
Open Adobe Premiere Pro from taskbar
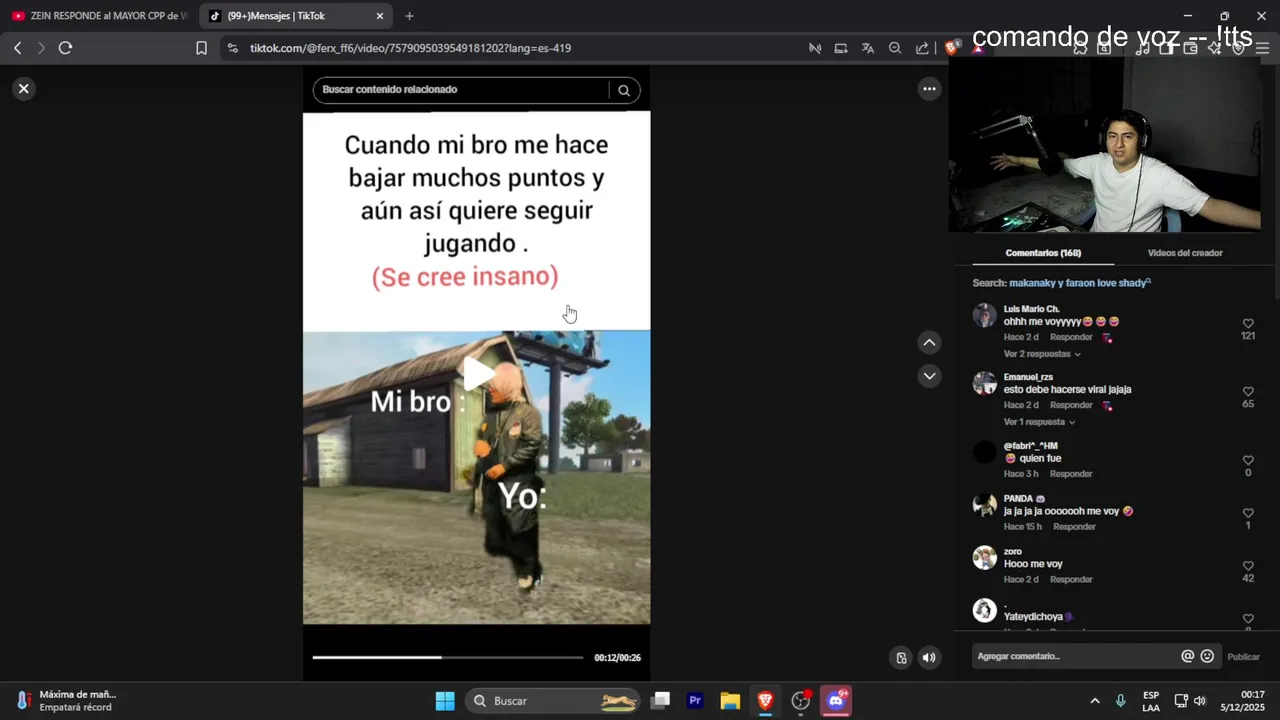point(695,701)
